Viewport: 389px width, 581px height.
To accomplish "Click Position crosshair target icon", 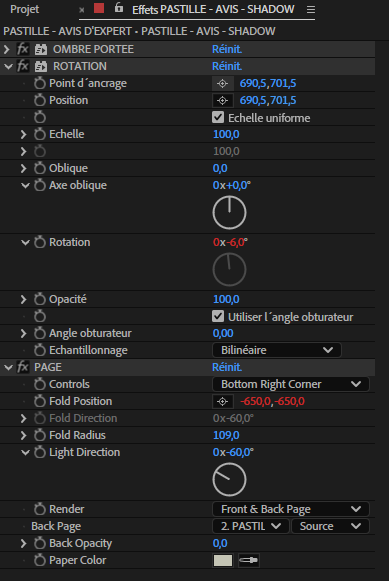I will click(223, 100).
